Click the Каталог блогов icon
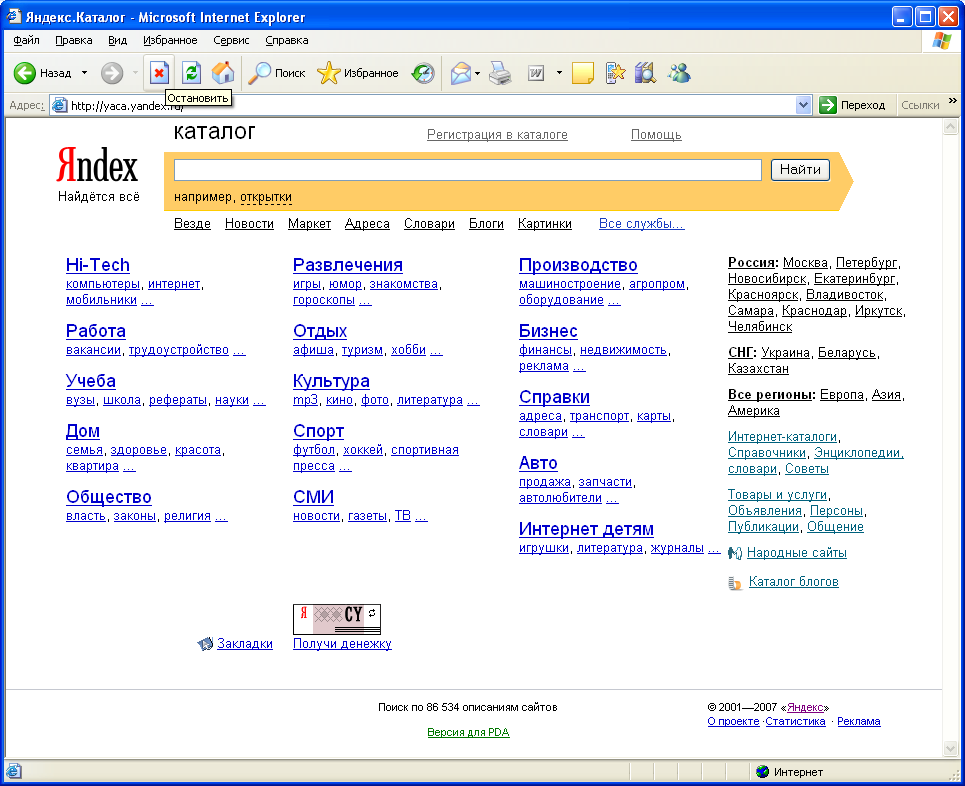This screenshot has width=965, height=786. [735, 582]
